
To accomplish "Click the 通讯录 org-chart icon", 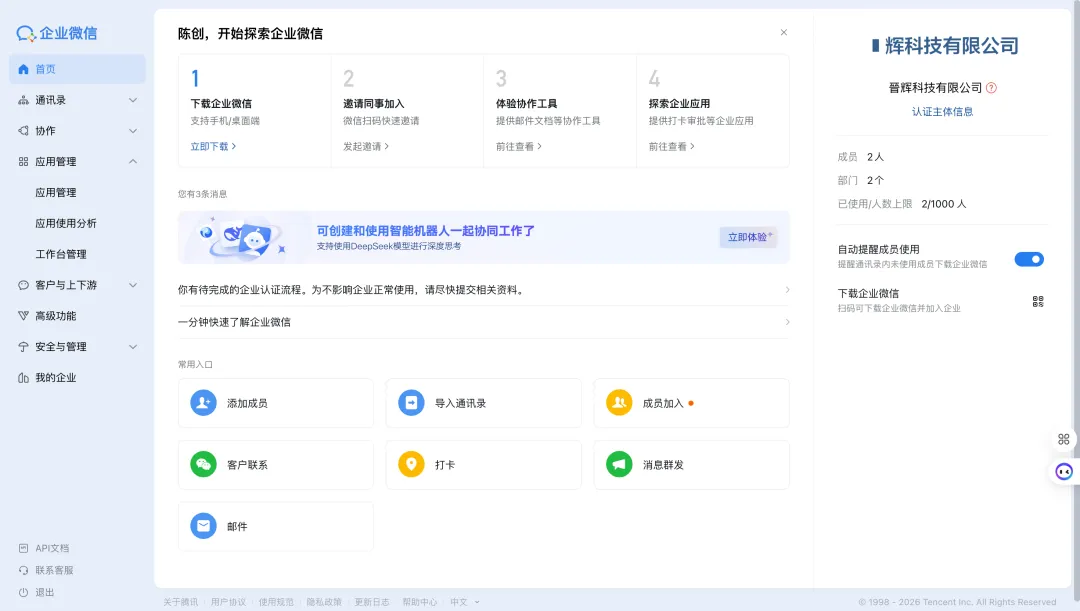I will pyautogui.click(x=23, y=100).
